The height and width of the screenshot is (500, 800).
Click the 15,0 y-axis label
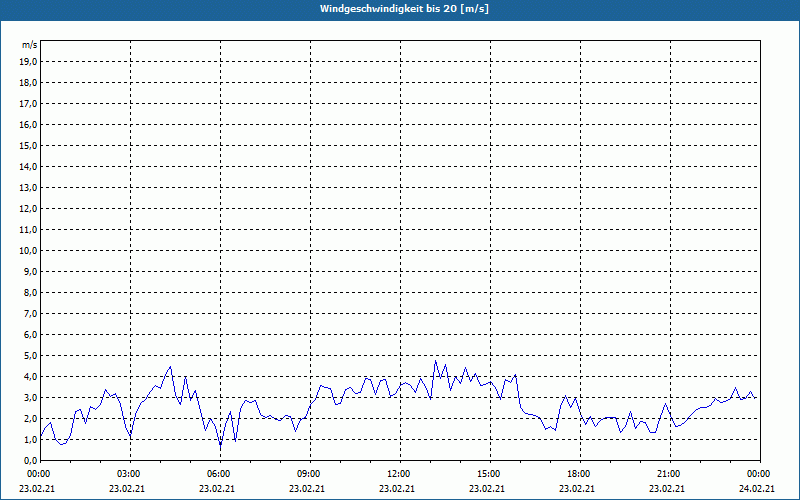pos(28,145)
